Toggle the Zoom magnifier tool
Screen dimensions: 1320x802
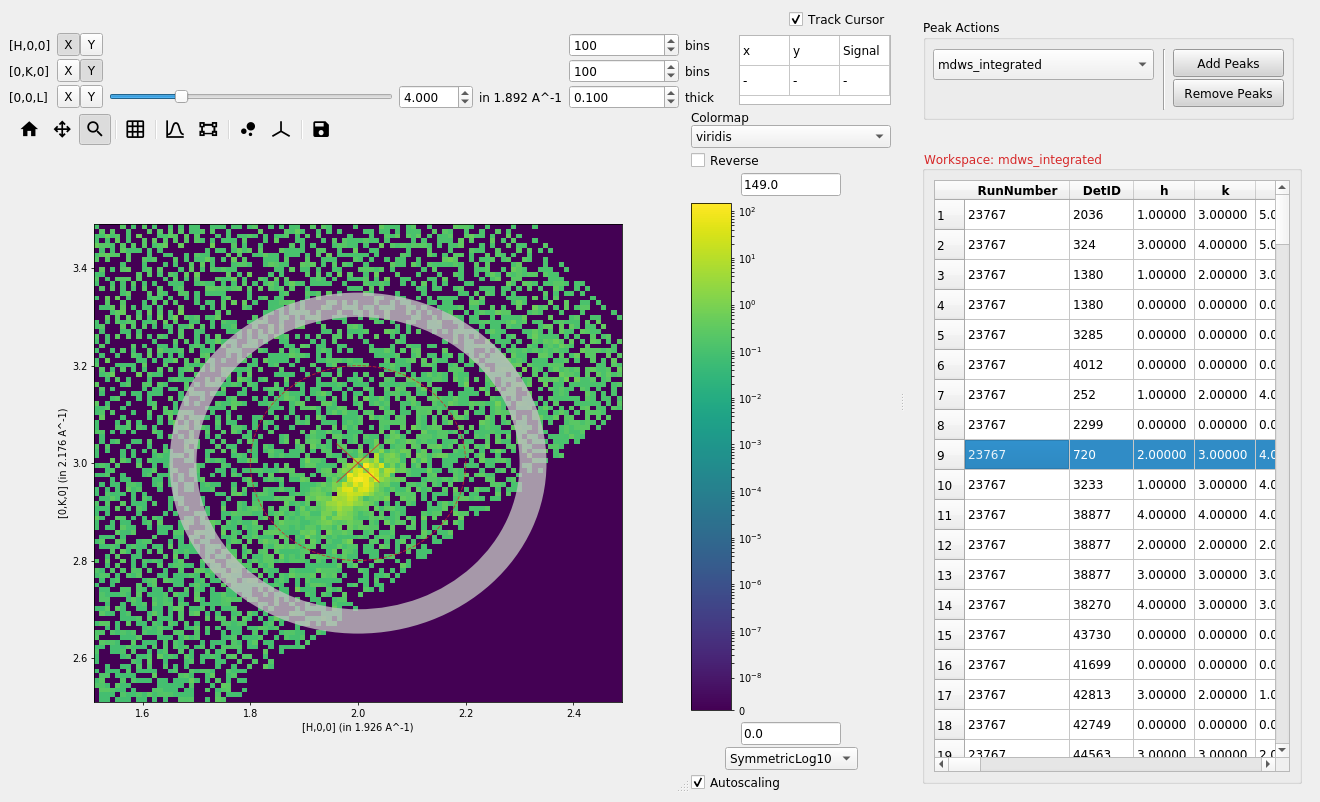tap(95, 129)
